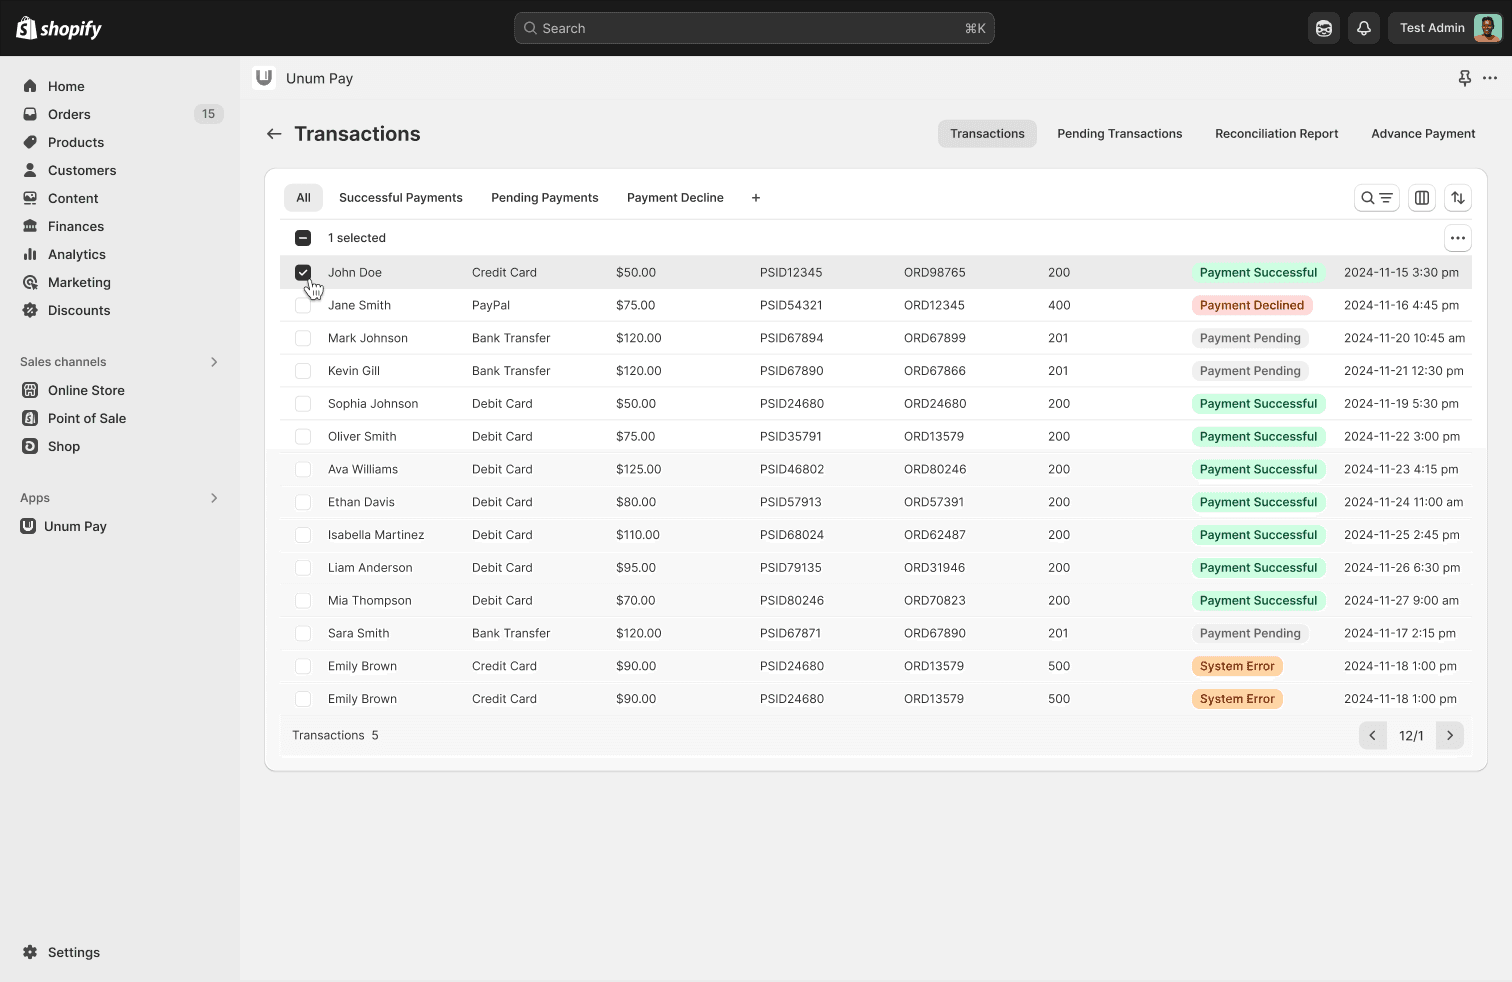Click the back arrow beside Transactions heading
Screen dimensions: 1512x982
(274, 134)
